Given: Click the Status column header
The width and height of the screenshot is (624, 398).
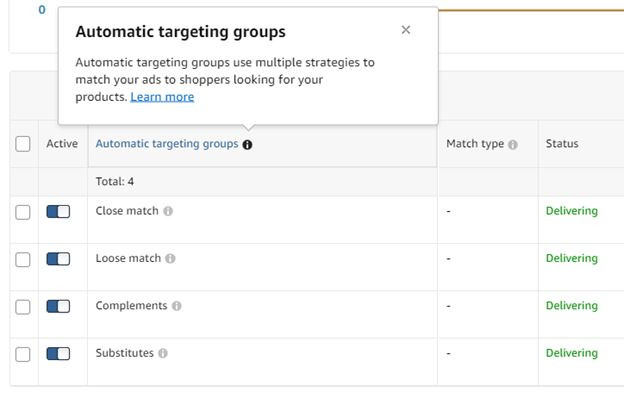Looking at the screenshot, I should 562,144.
